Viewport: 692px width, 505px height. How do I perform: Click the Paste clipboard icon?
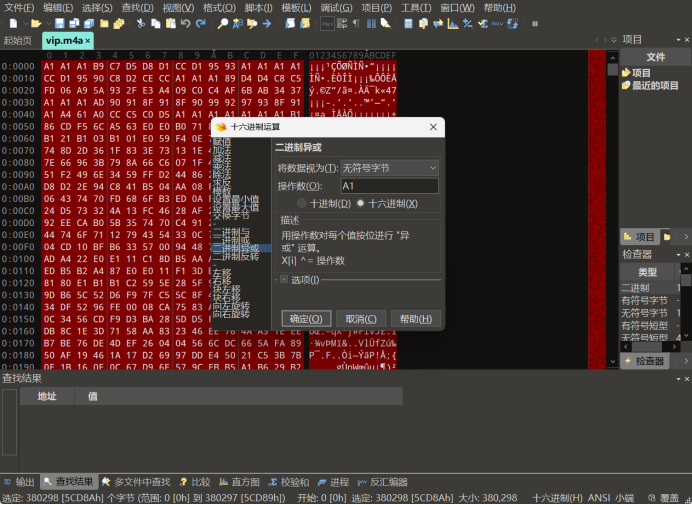pyautogui.click(x=170, y=23)
